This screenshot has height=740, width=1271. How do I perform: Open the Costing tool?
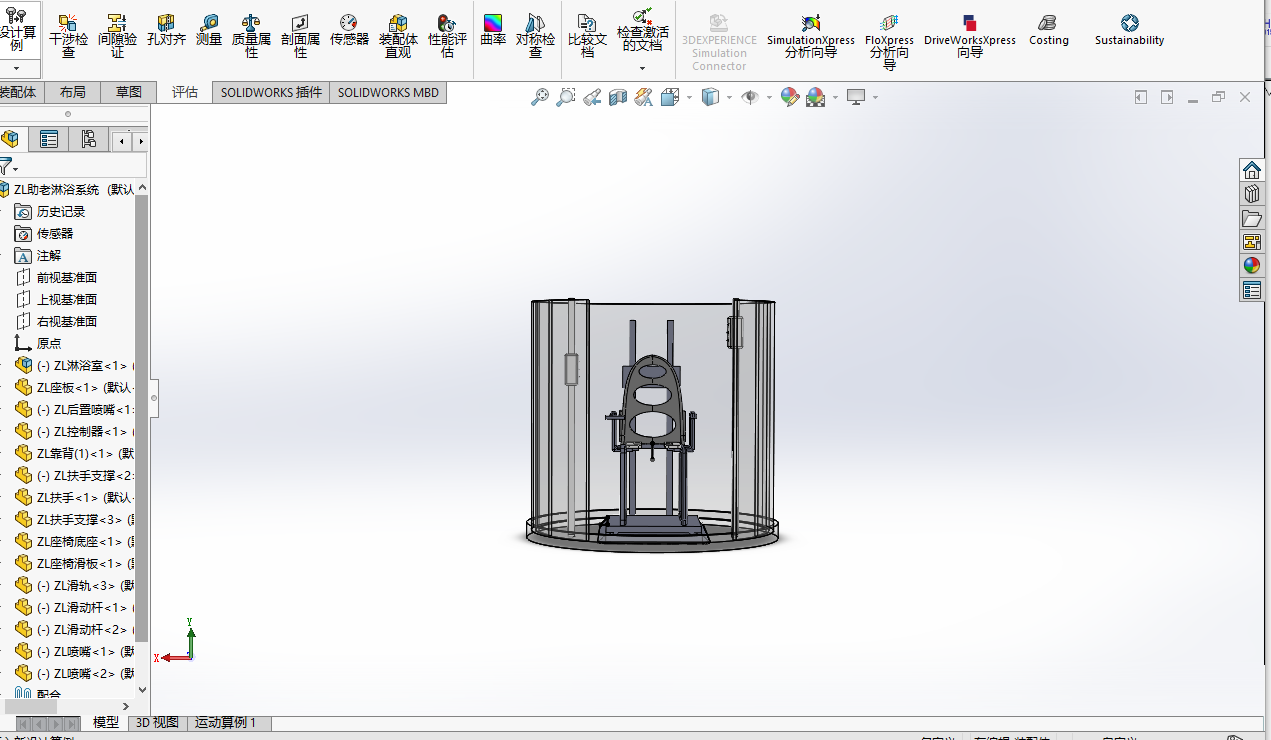pos(1048,30)
